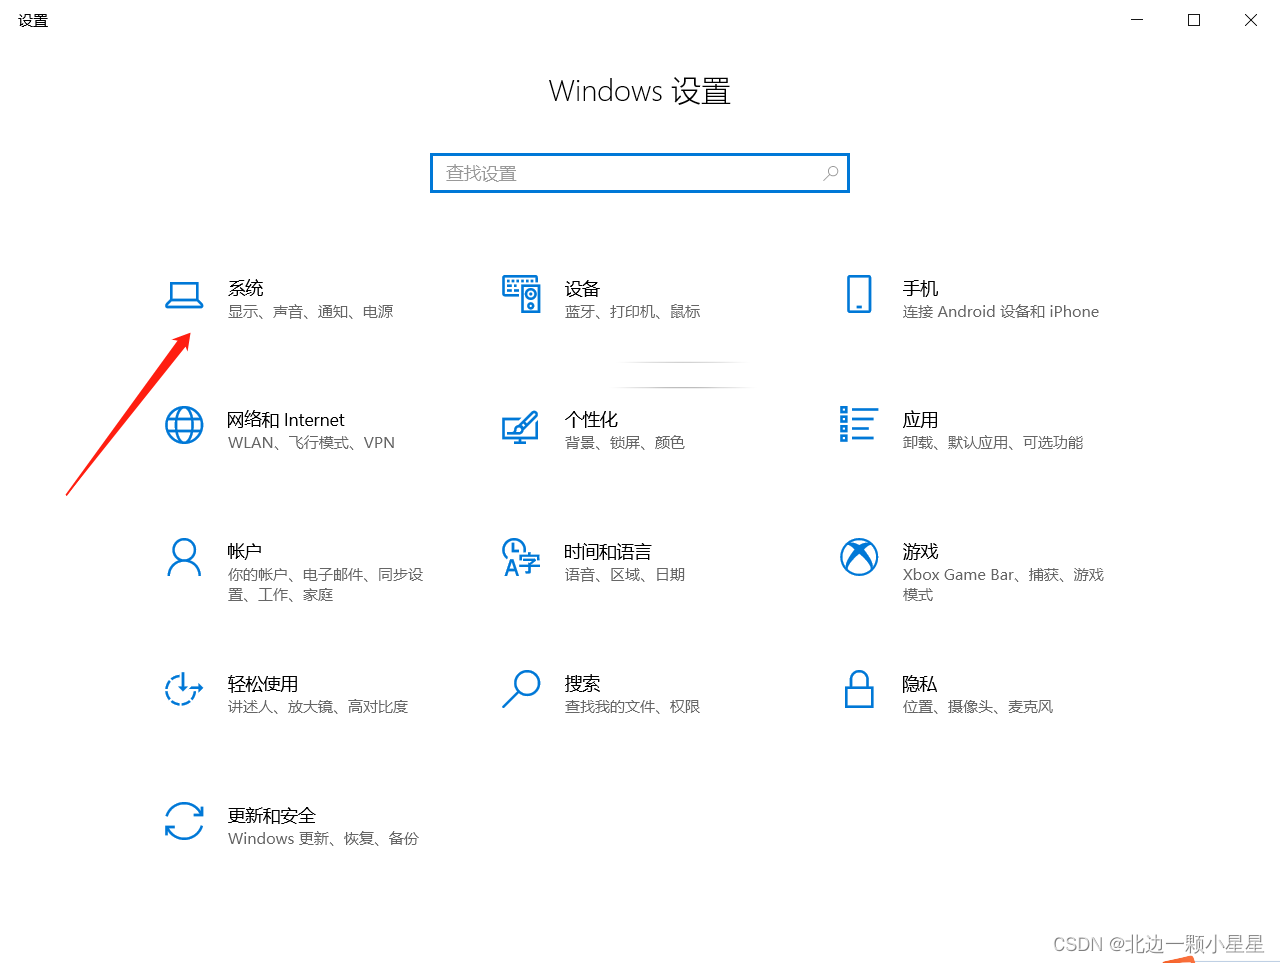The height and width of the screenshot is (963, 1280).
Task: Select the 更新和安全 category title
Action: point(272,816)
